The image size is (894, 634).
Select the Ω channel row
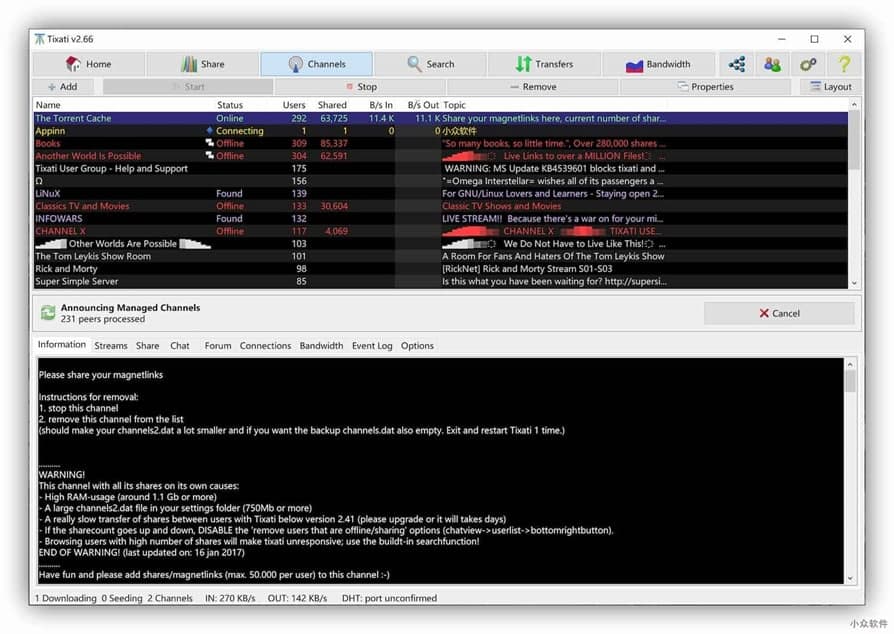tap(440, 181)
